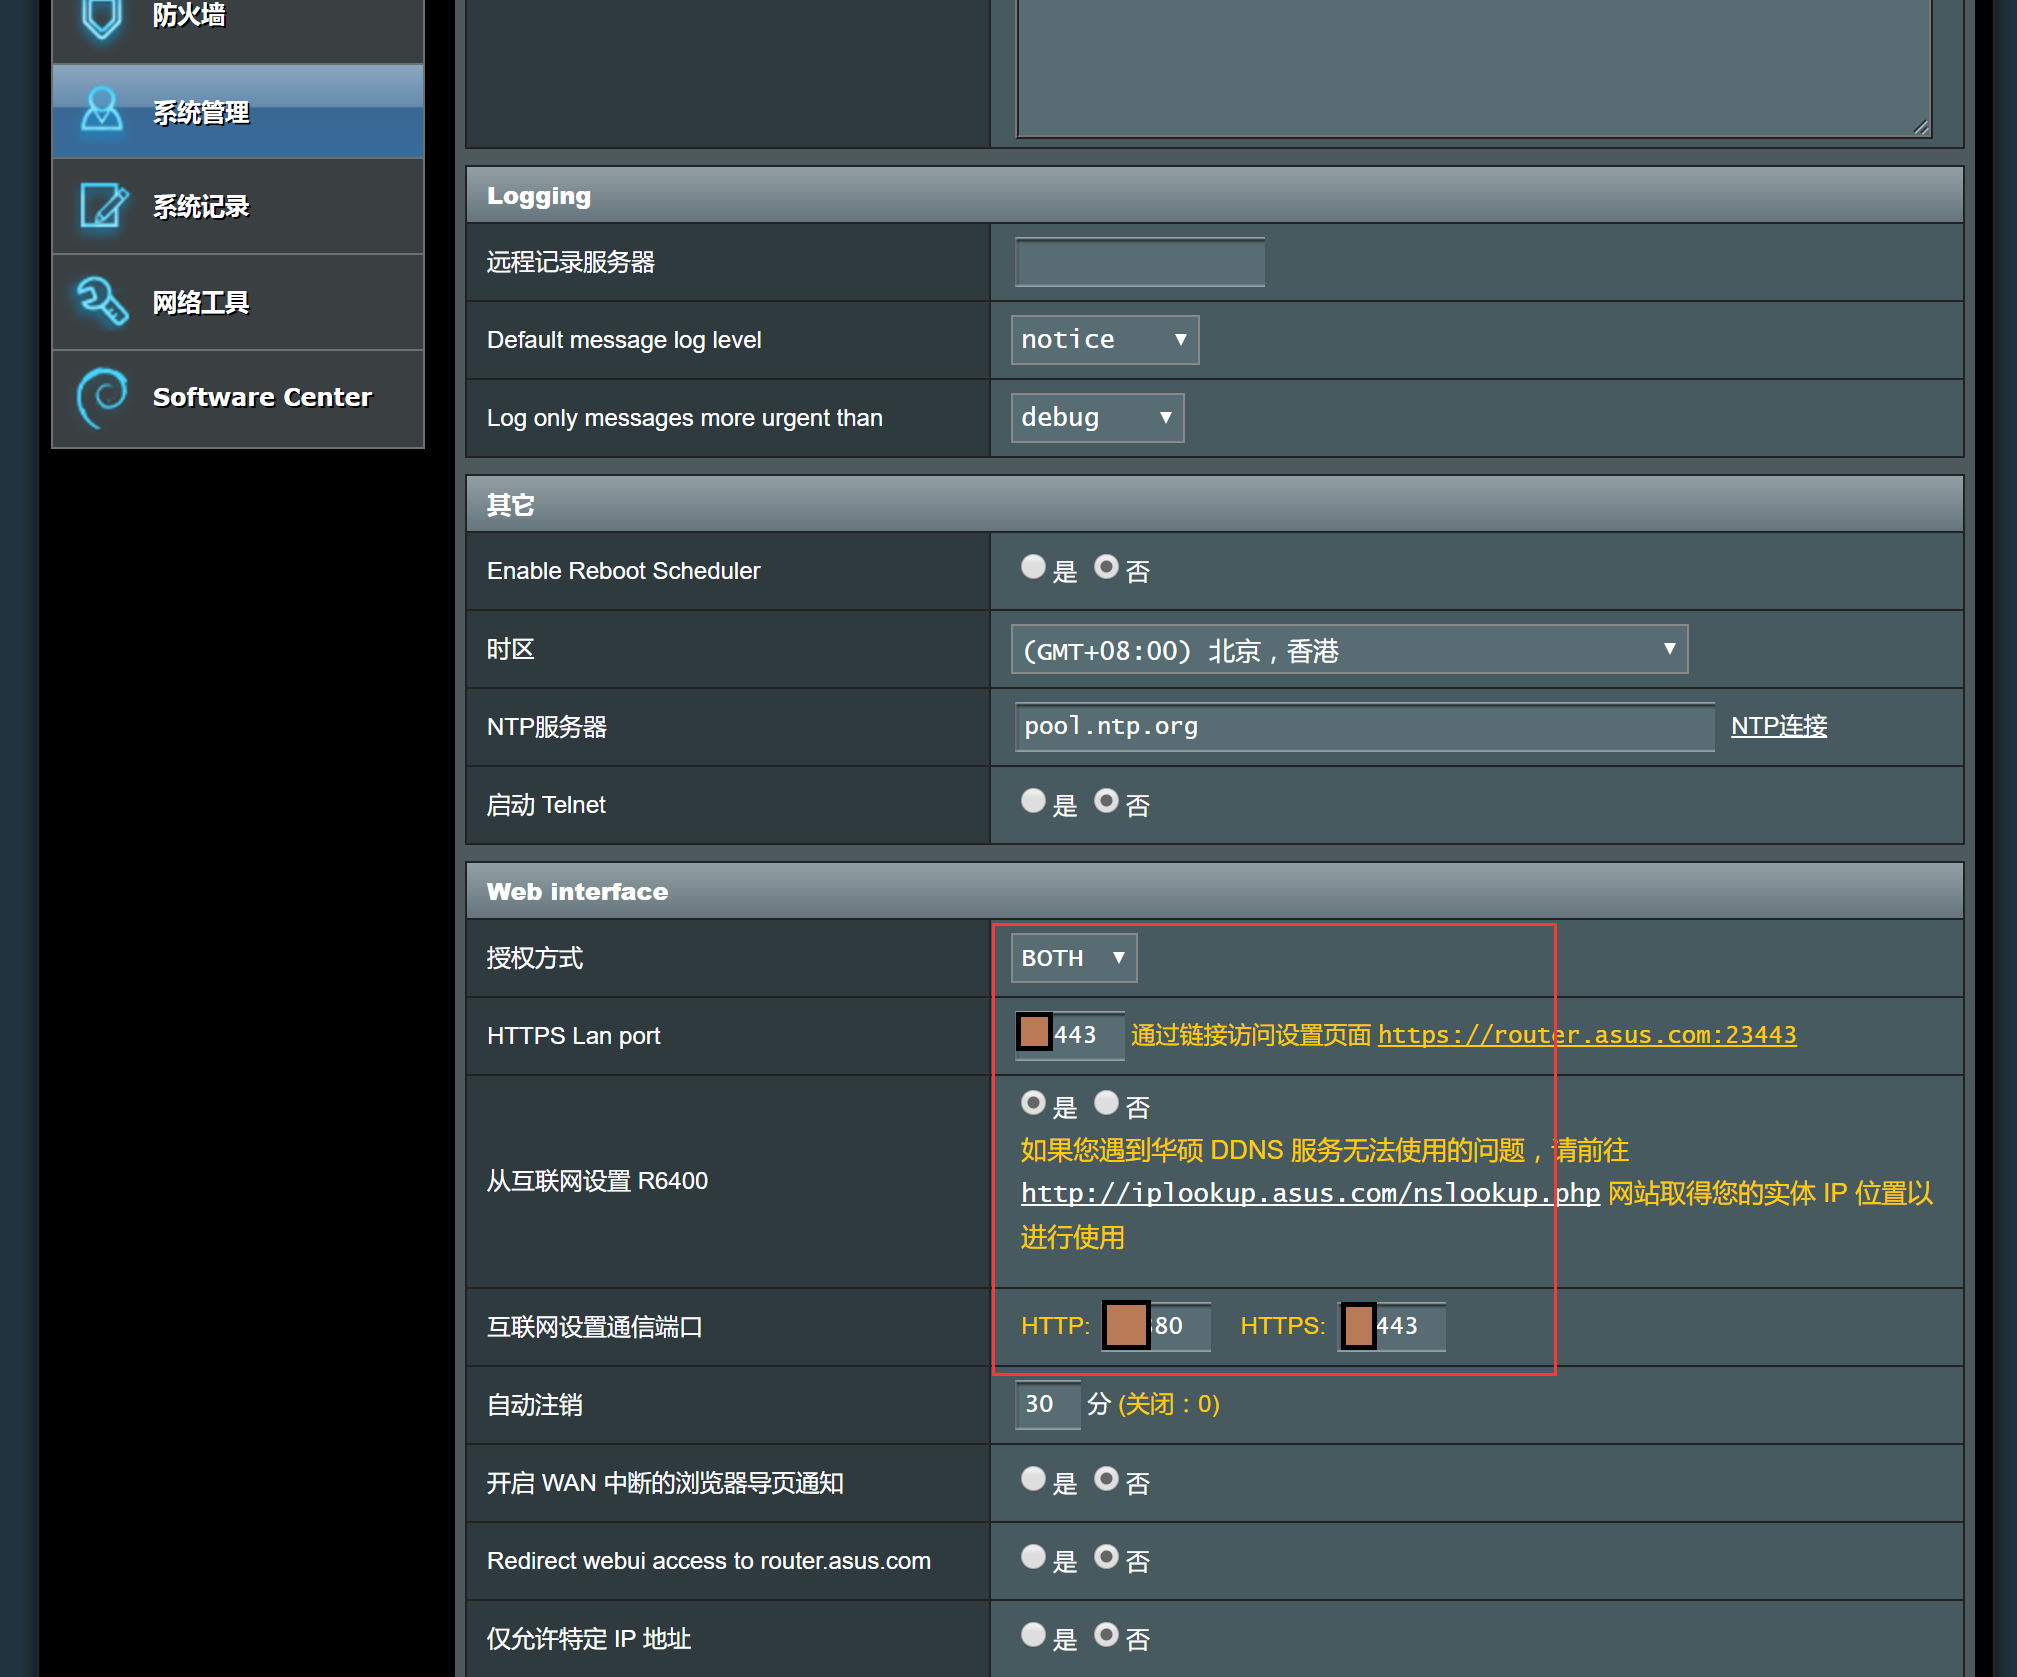Select 否 for 从互联网设置 R6400
Viewport: 2017px width, 1677px height.
pyautogui.click(x=1106, y=1103)
